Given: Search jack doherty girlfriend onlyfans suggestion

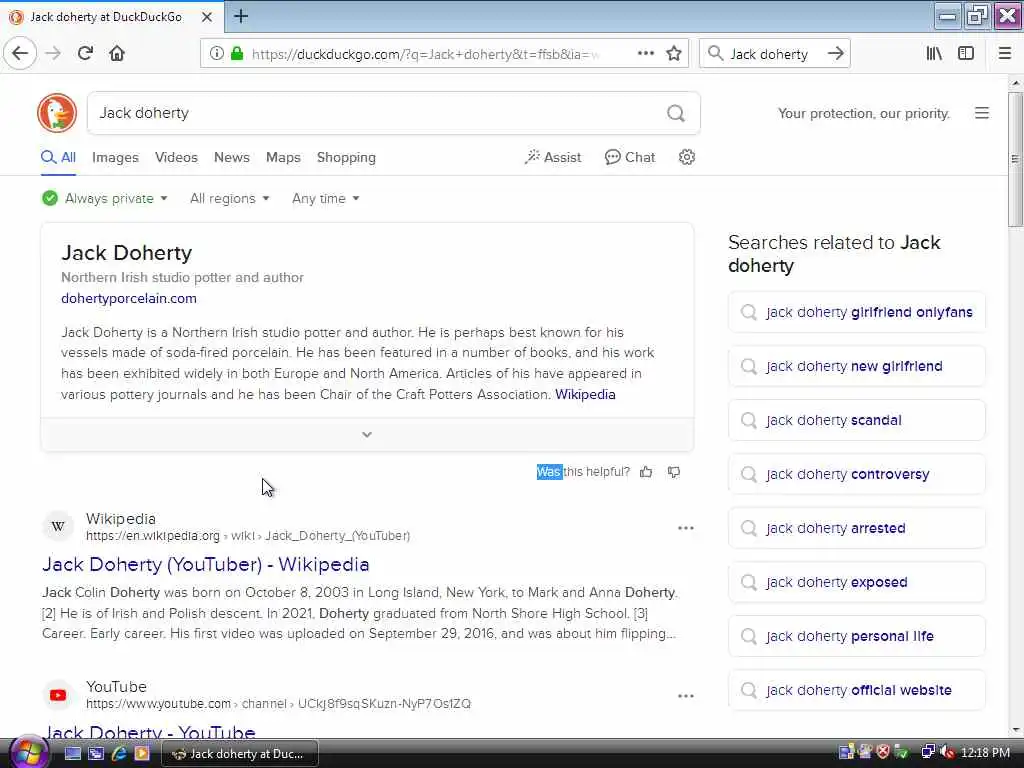Looking at the screenshot, I should (x=856, y=312).
